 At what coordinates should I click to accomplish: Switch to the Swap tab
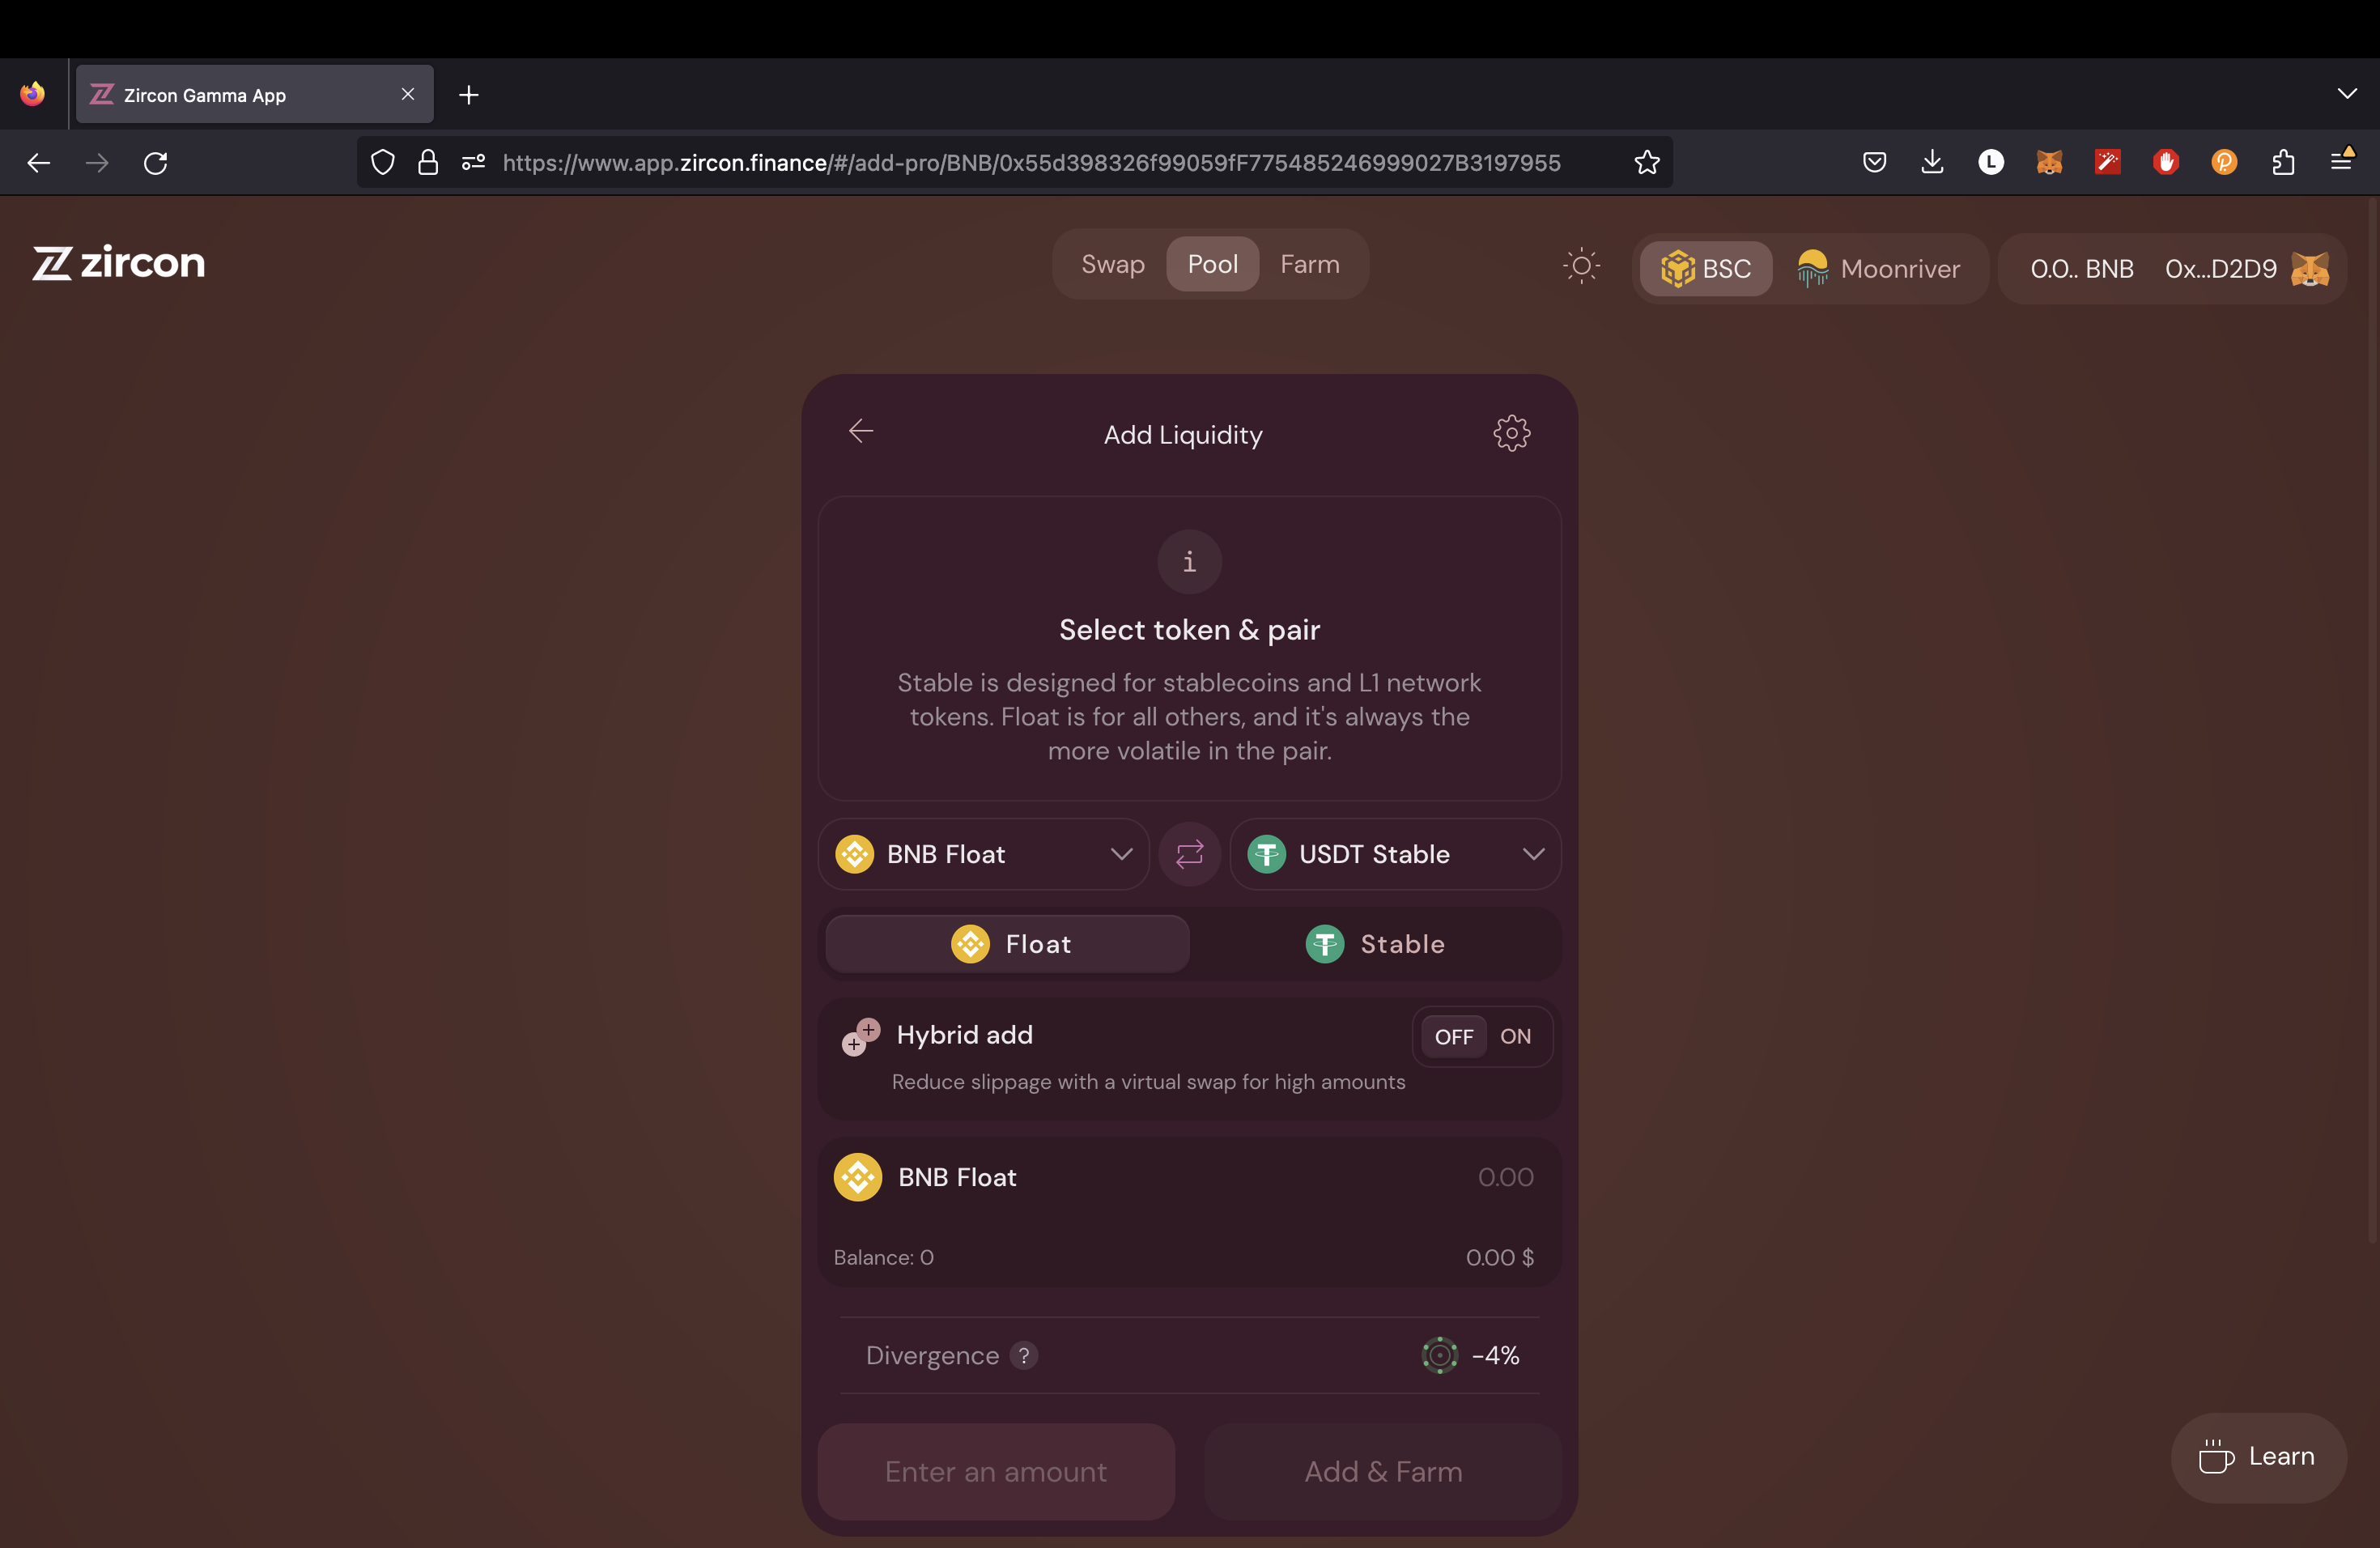click(1112, 264)
